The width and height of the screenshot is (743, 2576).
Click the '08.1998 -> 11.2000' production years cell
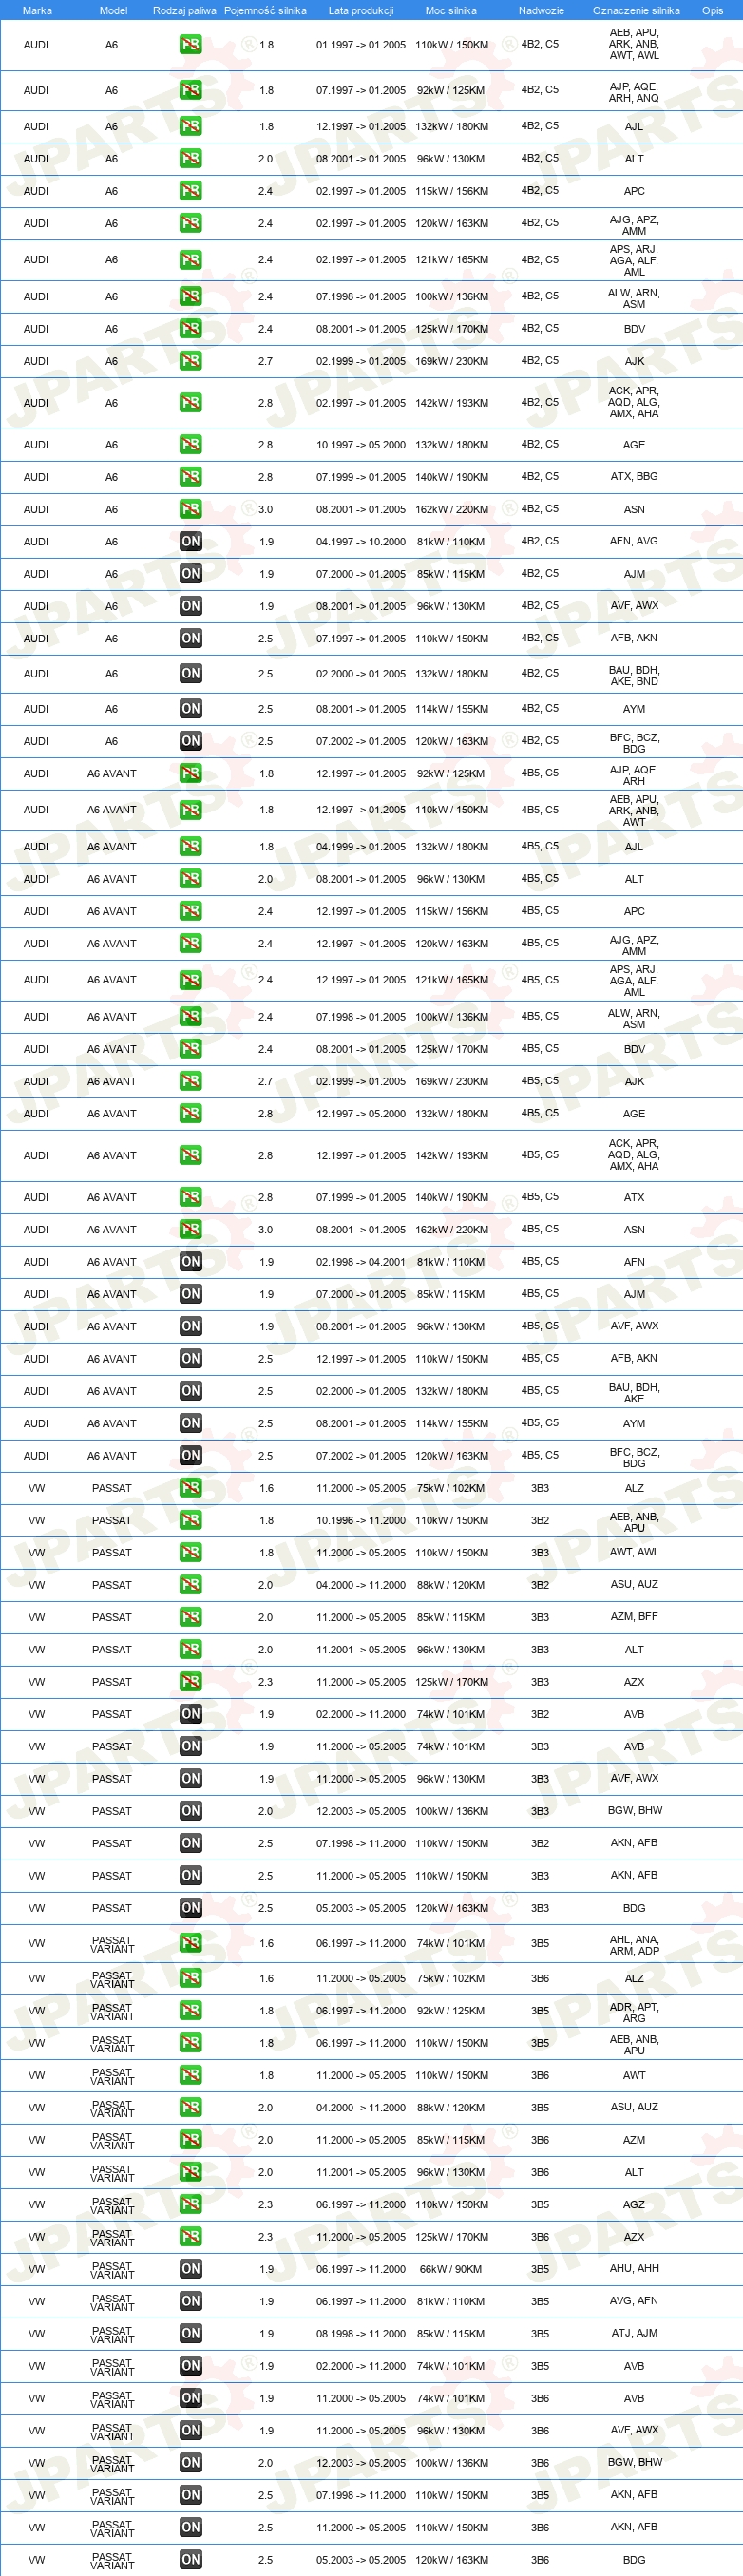pos(361,2333)
